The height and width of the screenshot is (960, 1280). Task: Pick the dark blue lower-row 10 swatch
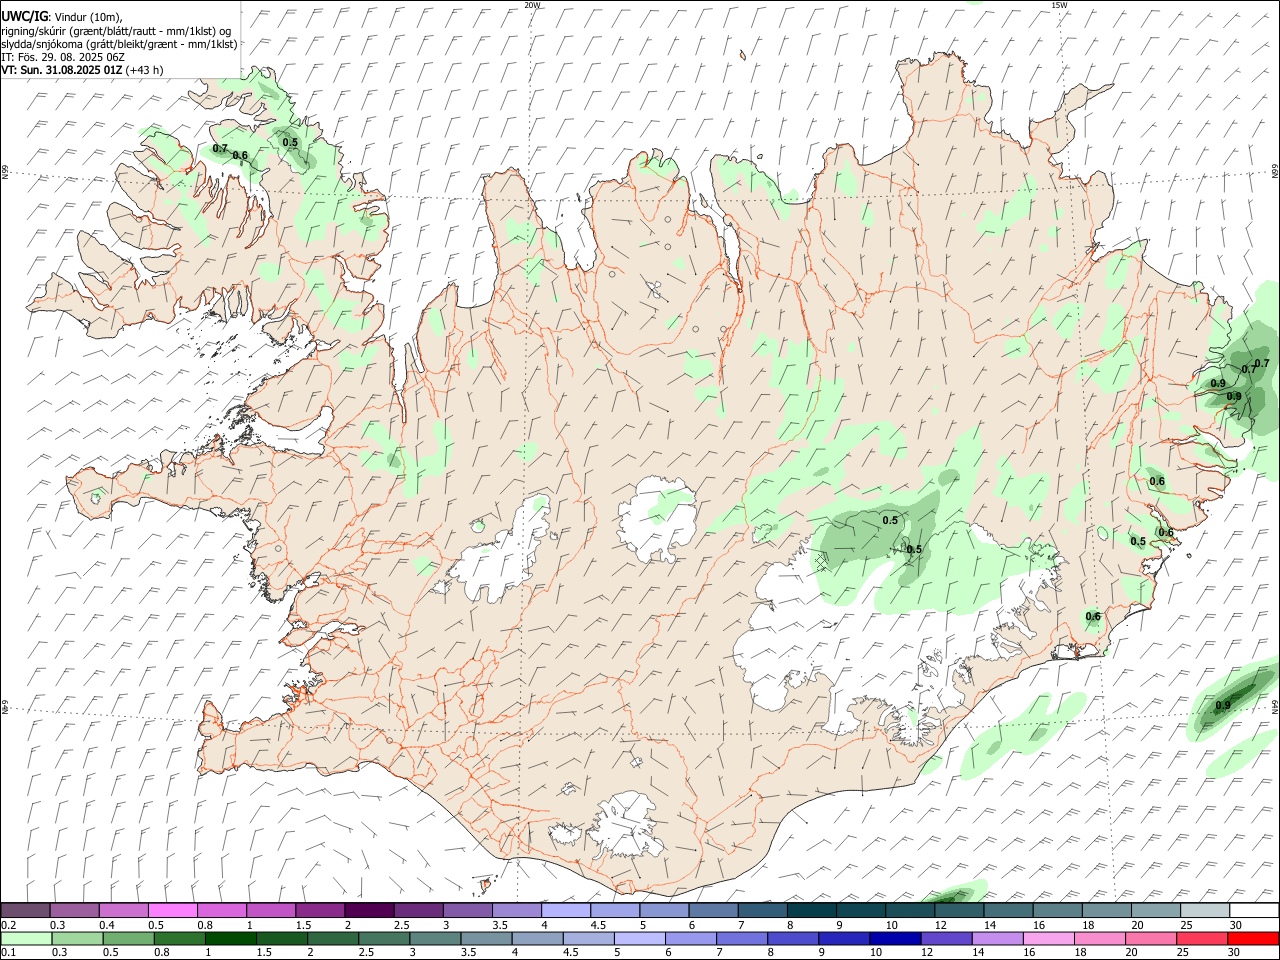tap(895, 938)
